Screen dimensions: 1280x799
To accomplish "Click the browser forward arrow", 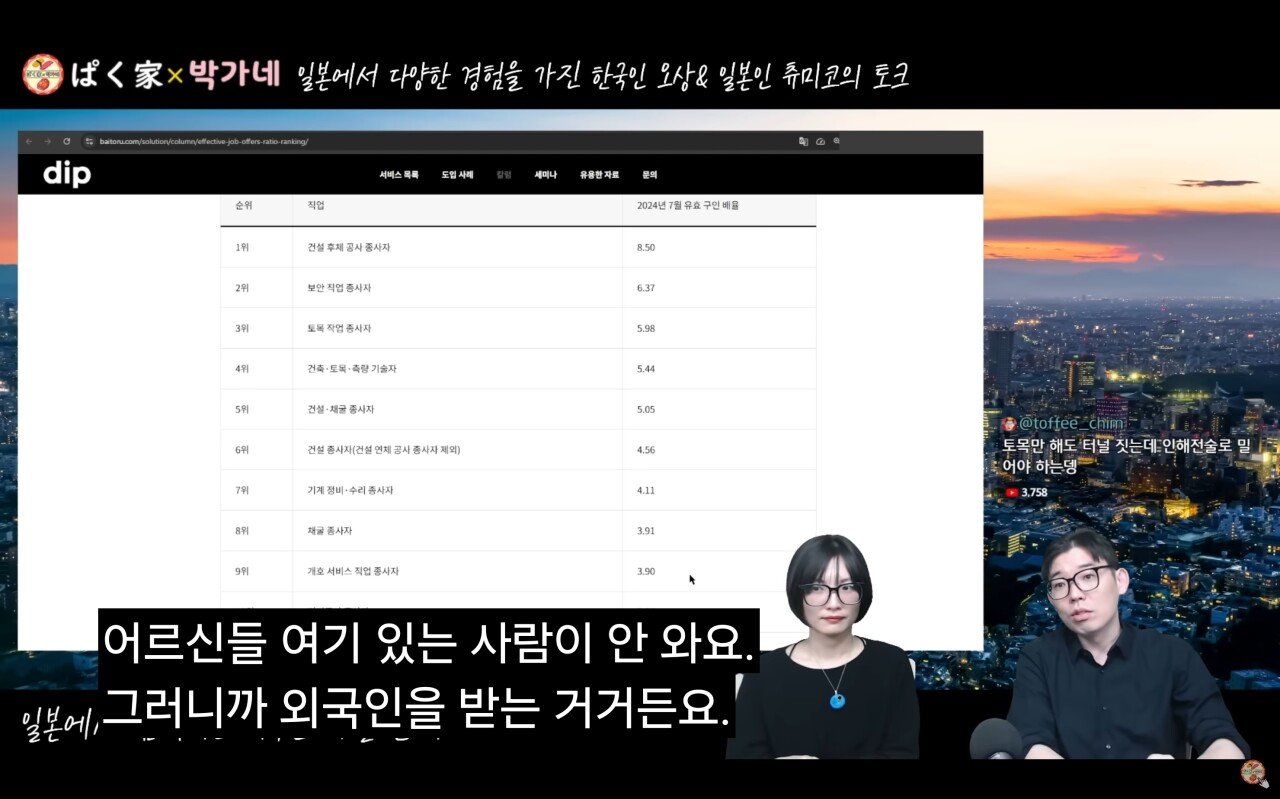I will (x=47, y=142).
